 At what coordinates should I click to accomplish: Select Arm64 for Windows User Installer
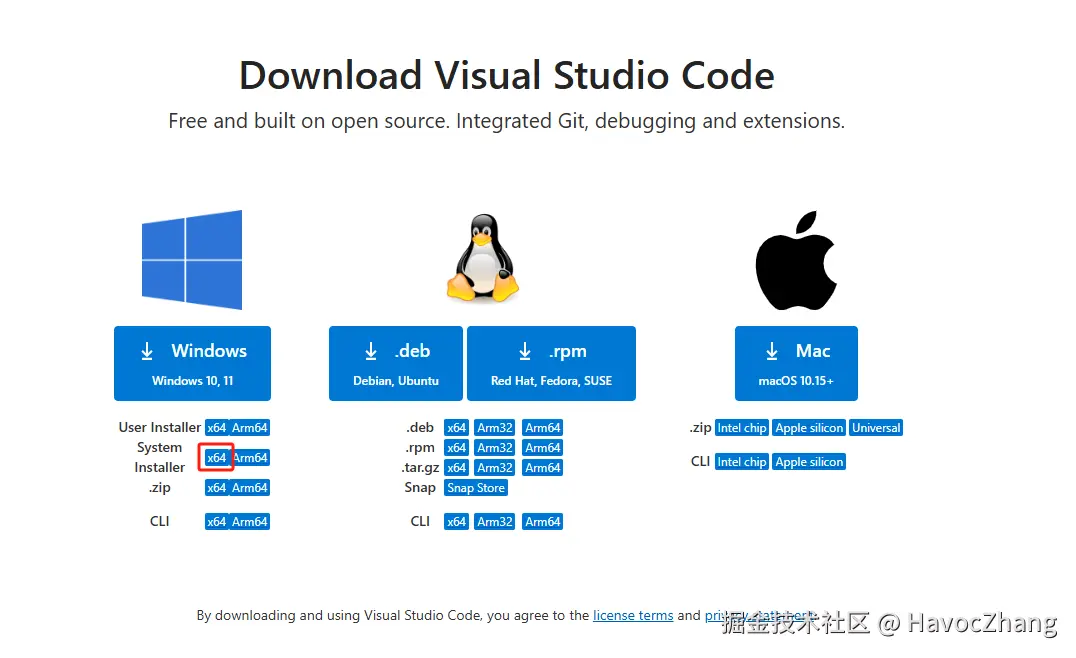click(249, 427)
